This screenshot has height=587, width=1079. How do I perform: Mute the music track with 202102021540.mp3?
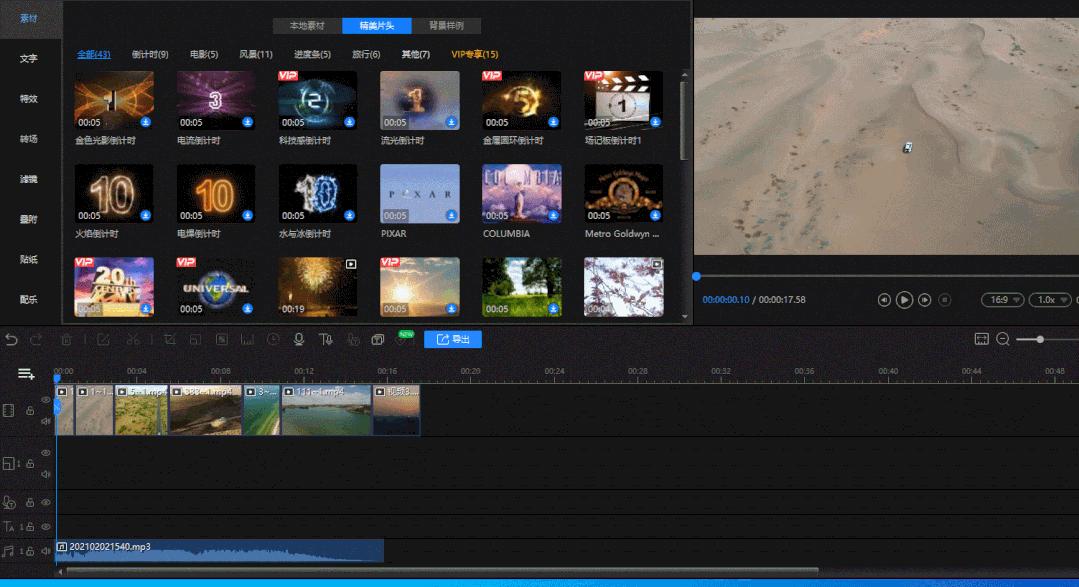(x=45, y=552)
